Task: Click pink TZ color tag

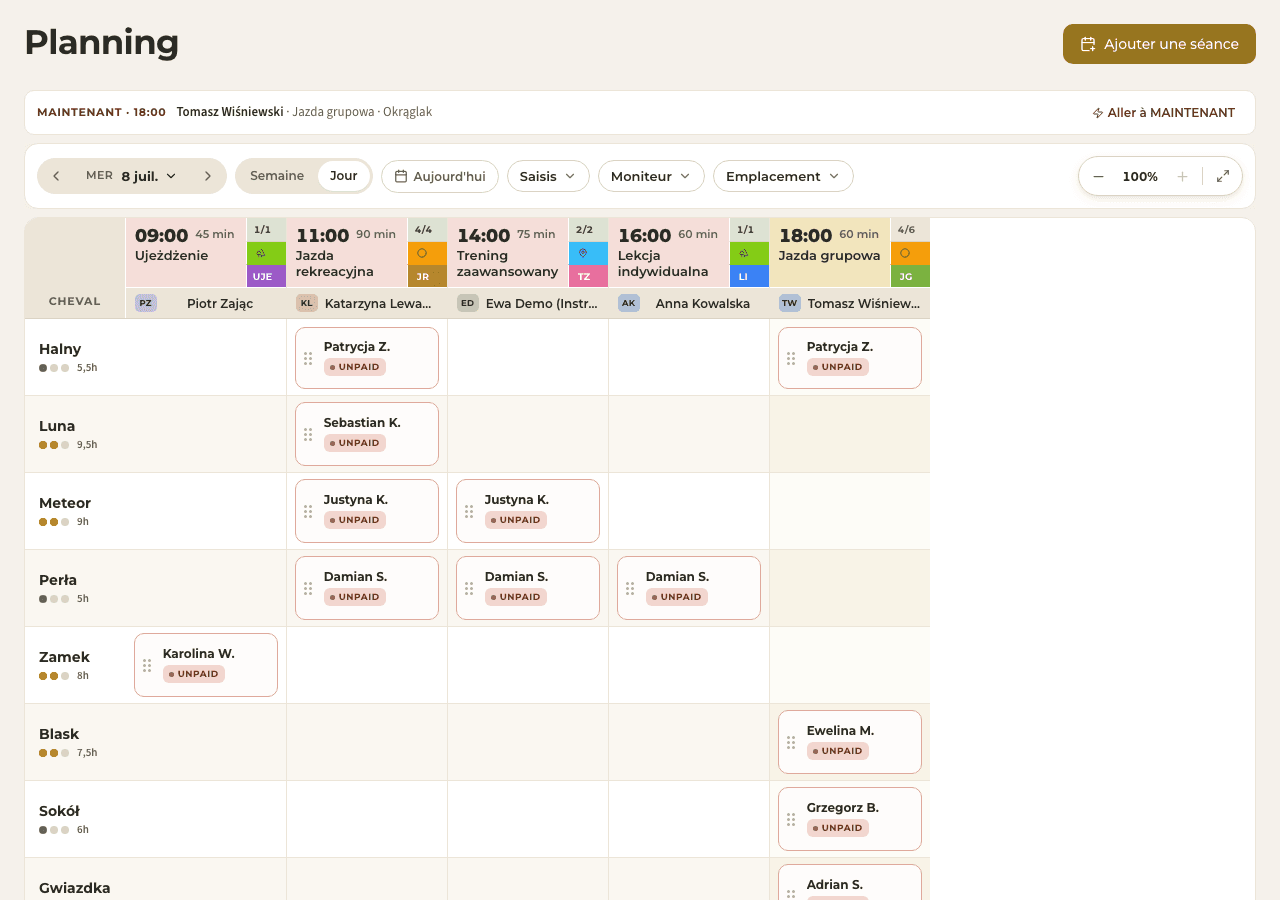Action: [x=588, y=277]
